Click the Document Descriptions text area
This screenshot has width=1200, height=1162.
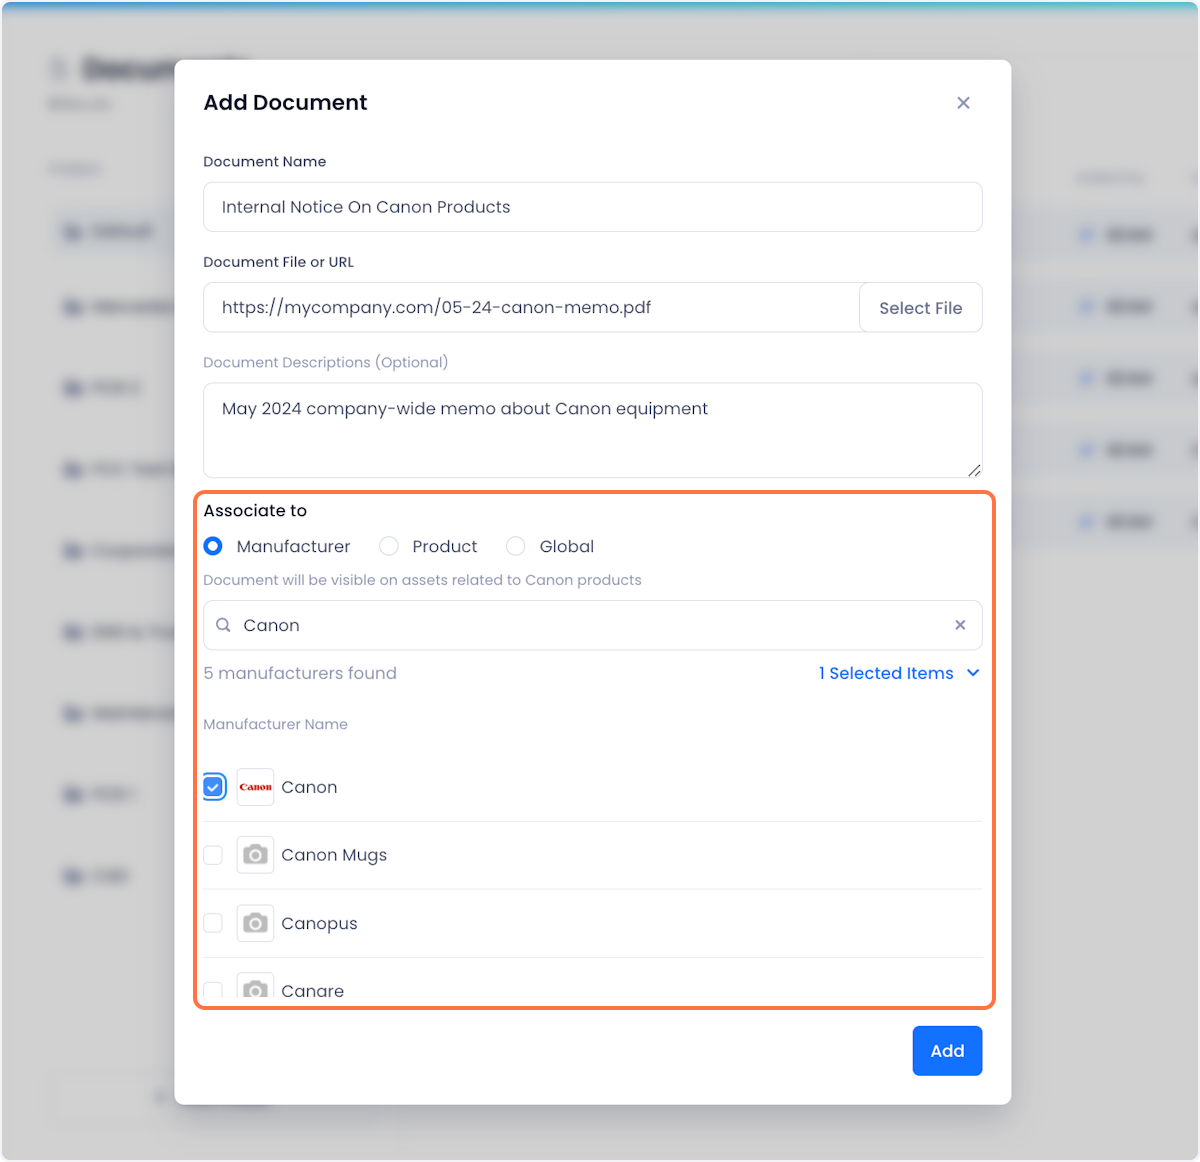click(592, 430)
